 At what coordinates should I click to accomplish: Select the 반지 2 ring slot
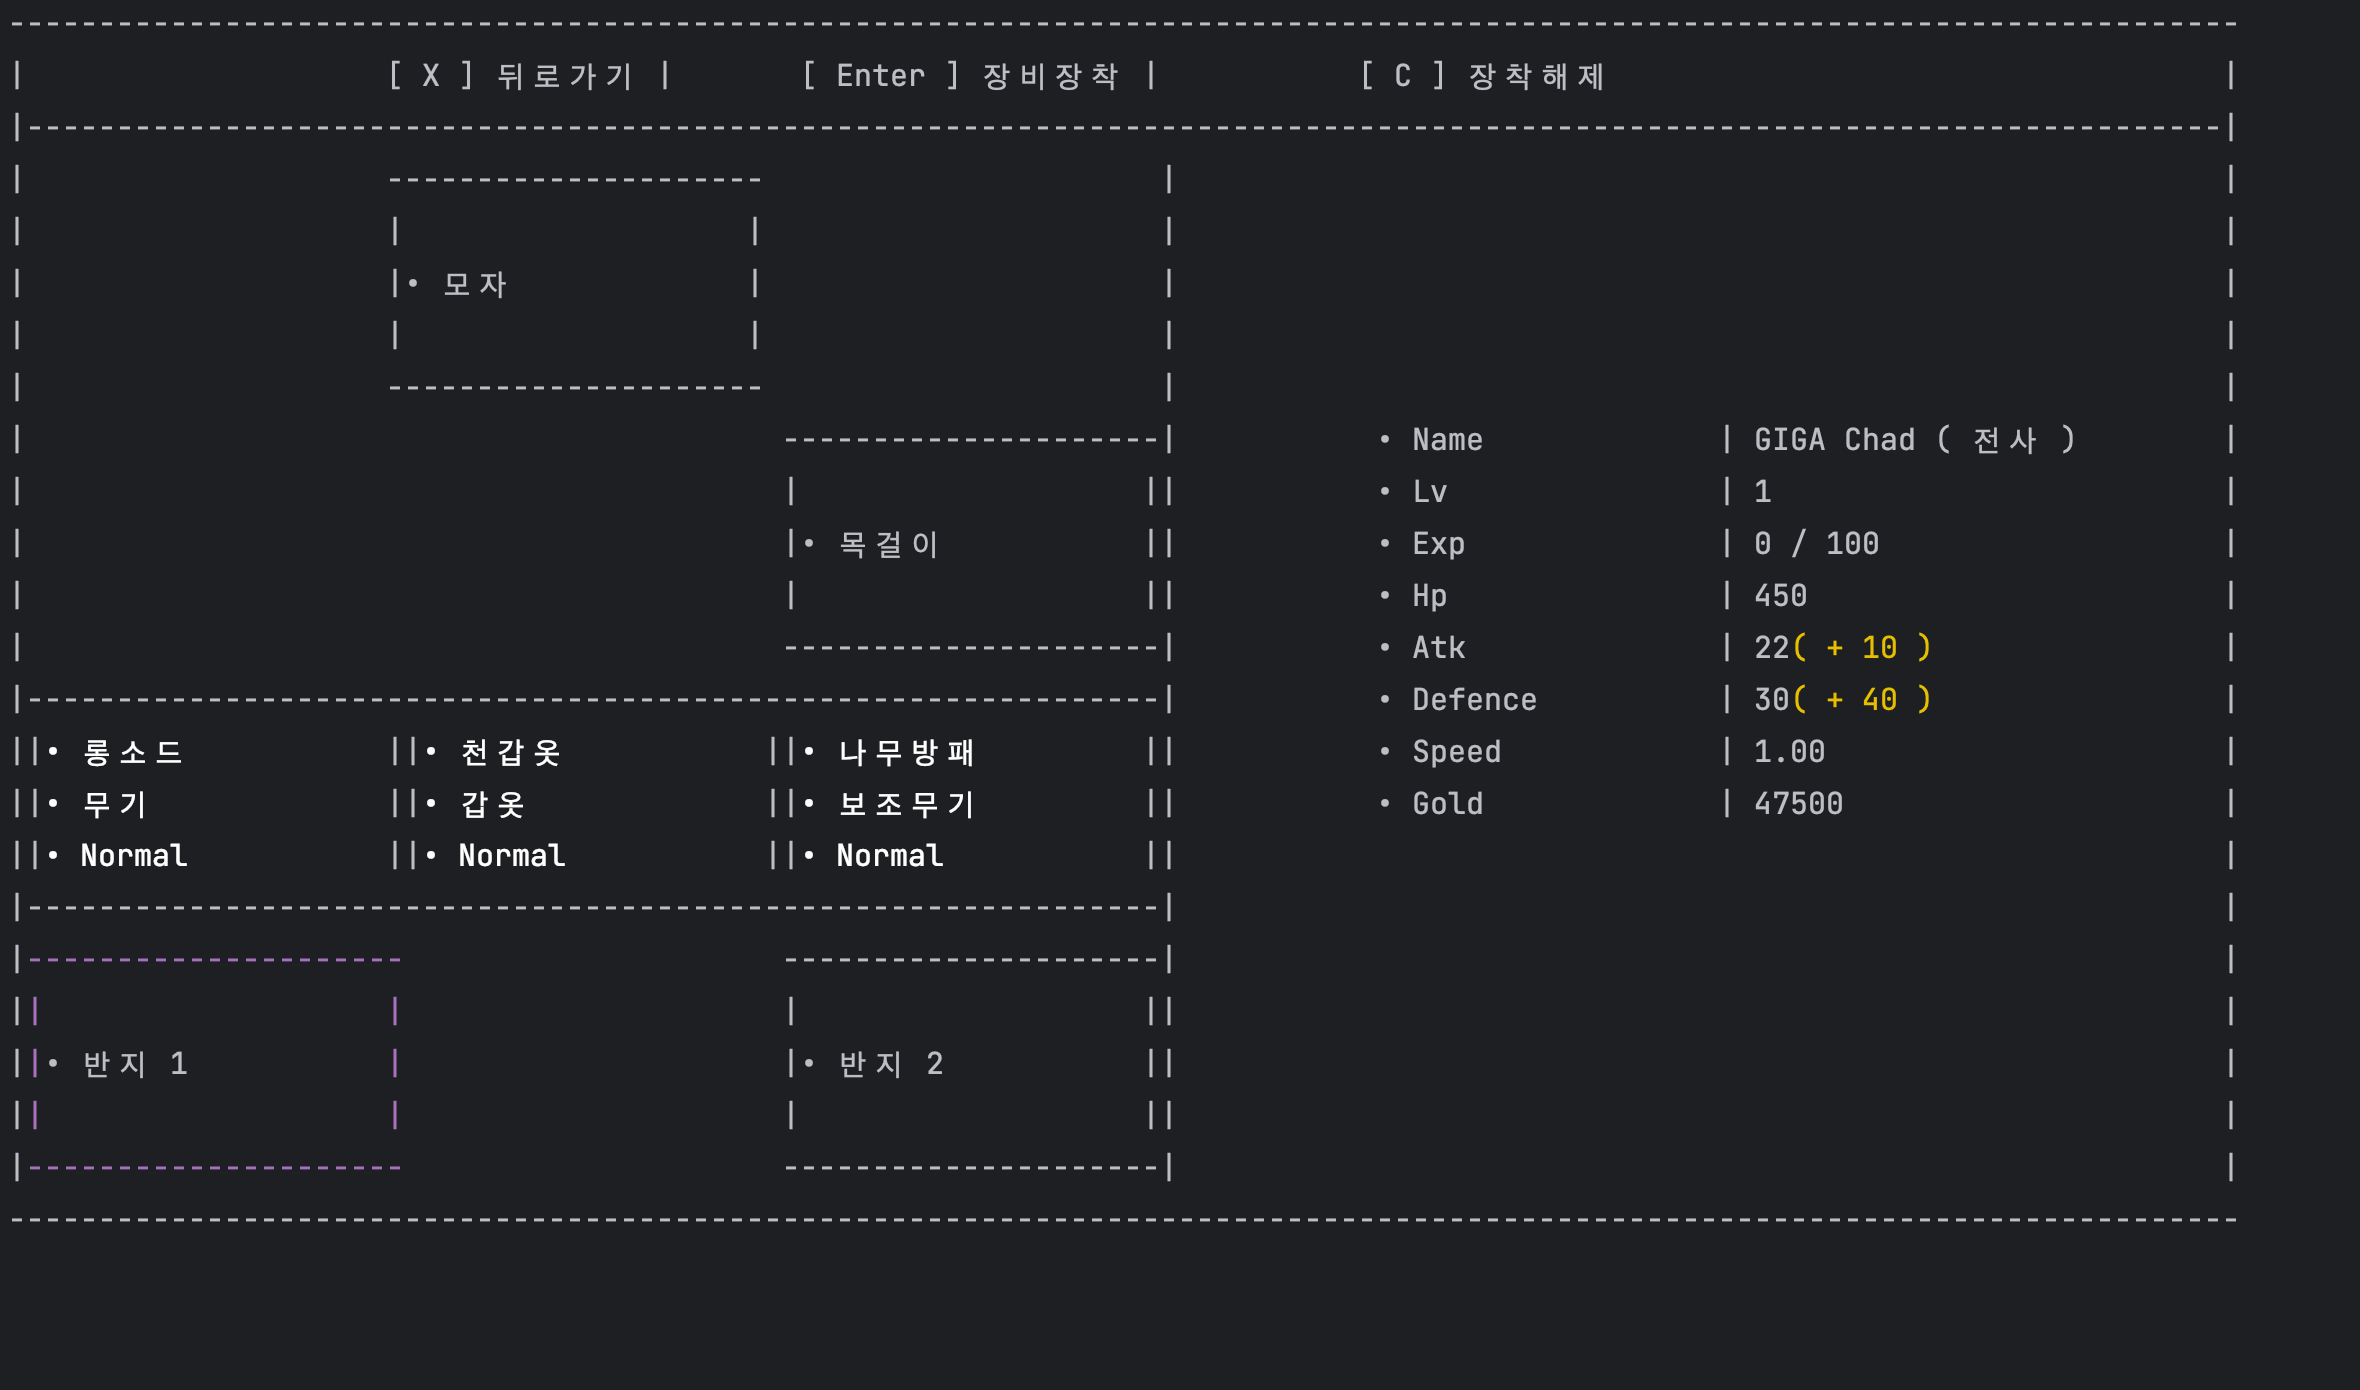(x=890, y=1064)
